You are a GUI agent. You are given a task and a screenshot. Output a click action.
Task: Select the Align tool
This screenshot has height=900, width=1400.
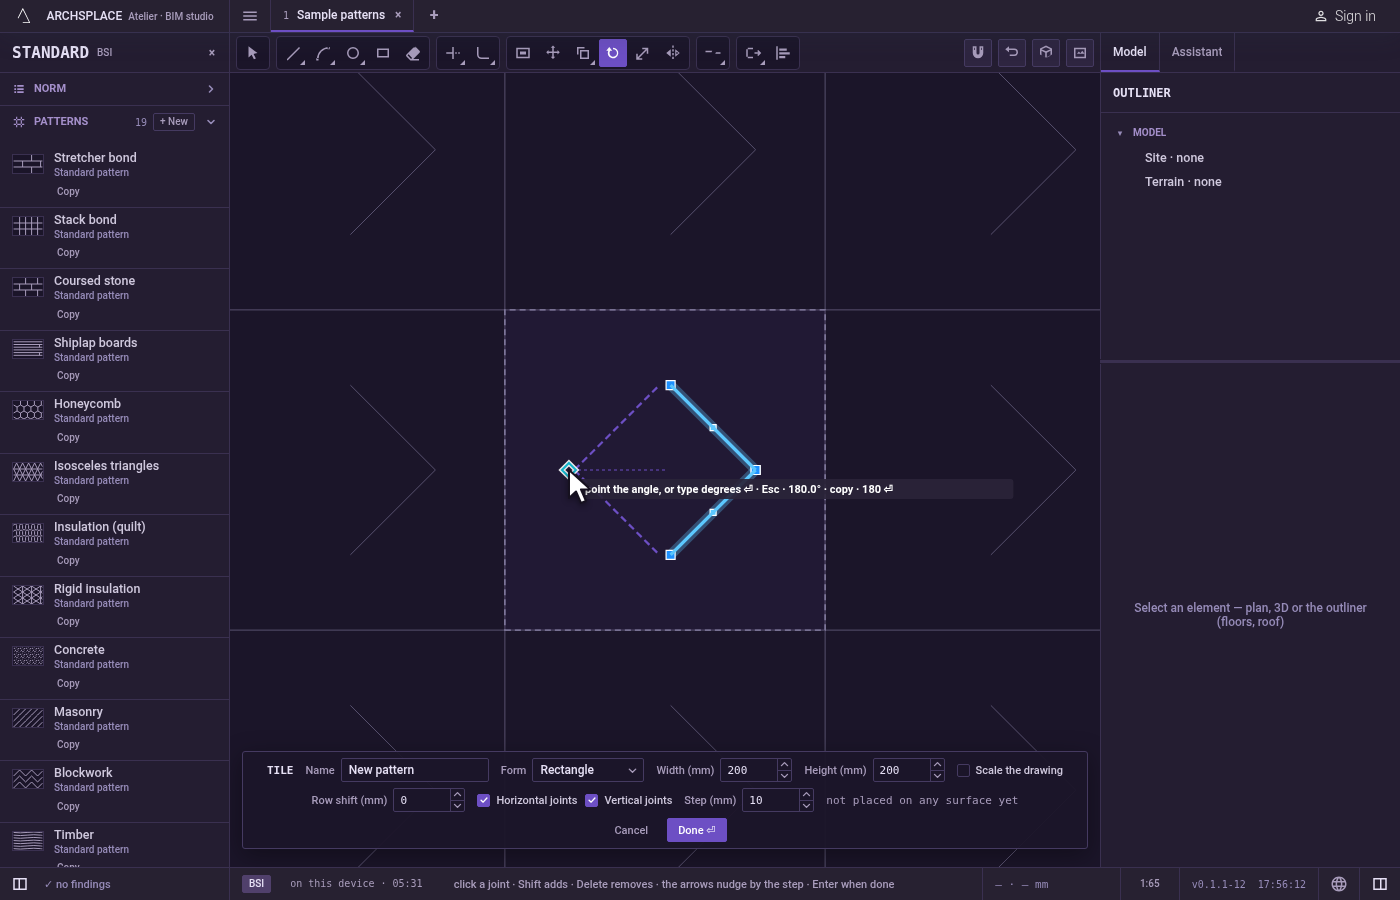click(783, 53)
